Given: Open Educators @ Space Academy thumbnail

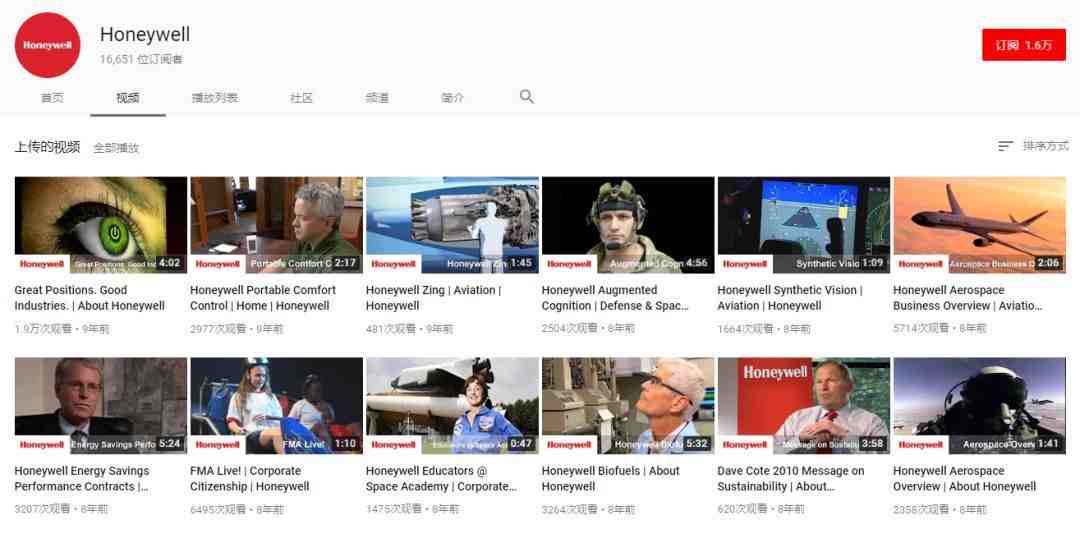Looking at the screenshot, I should pos(453,405).
